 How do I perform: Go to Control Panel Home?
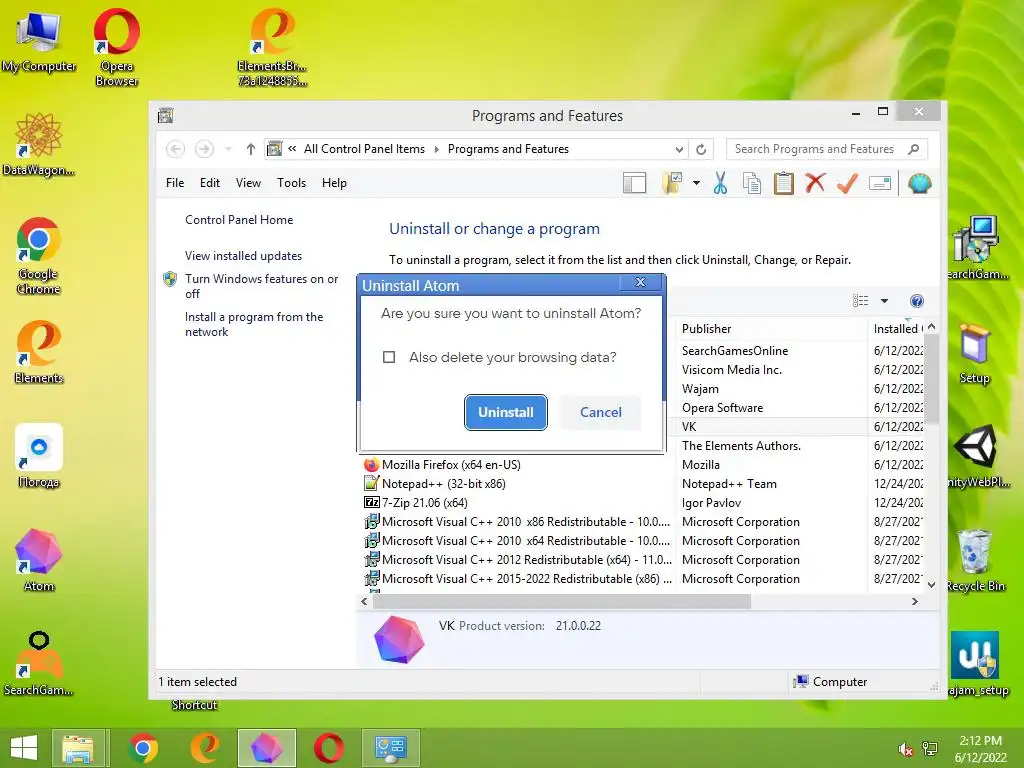coord(239,220)
